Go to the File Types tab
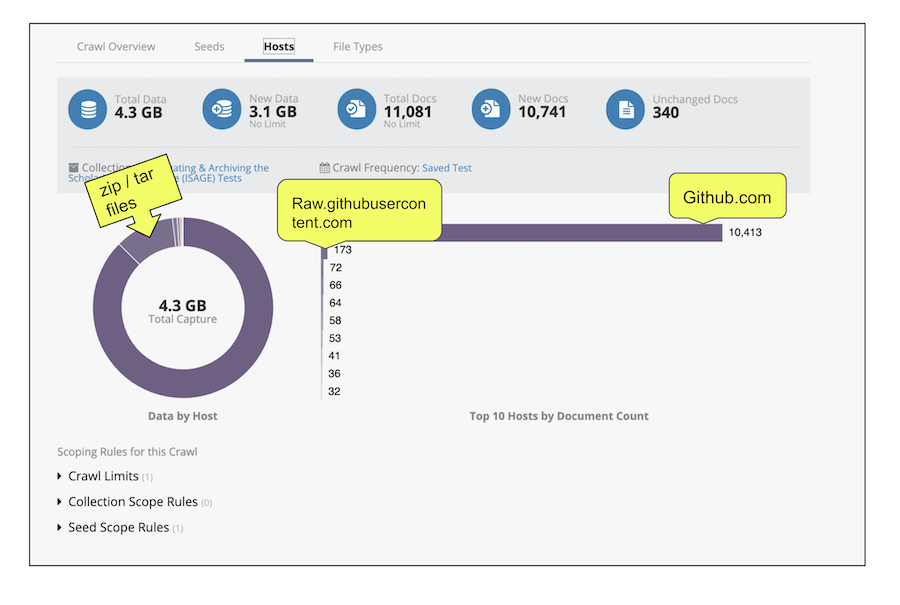The width and height of the screenshot is (900, 605). pyautogui.click(x=357, y=47)
